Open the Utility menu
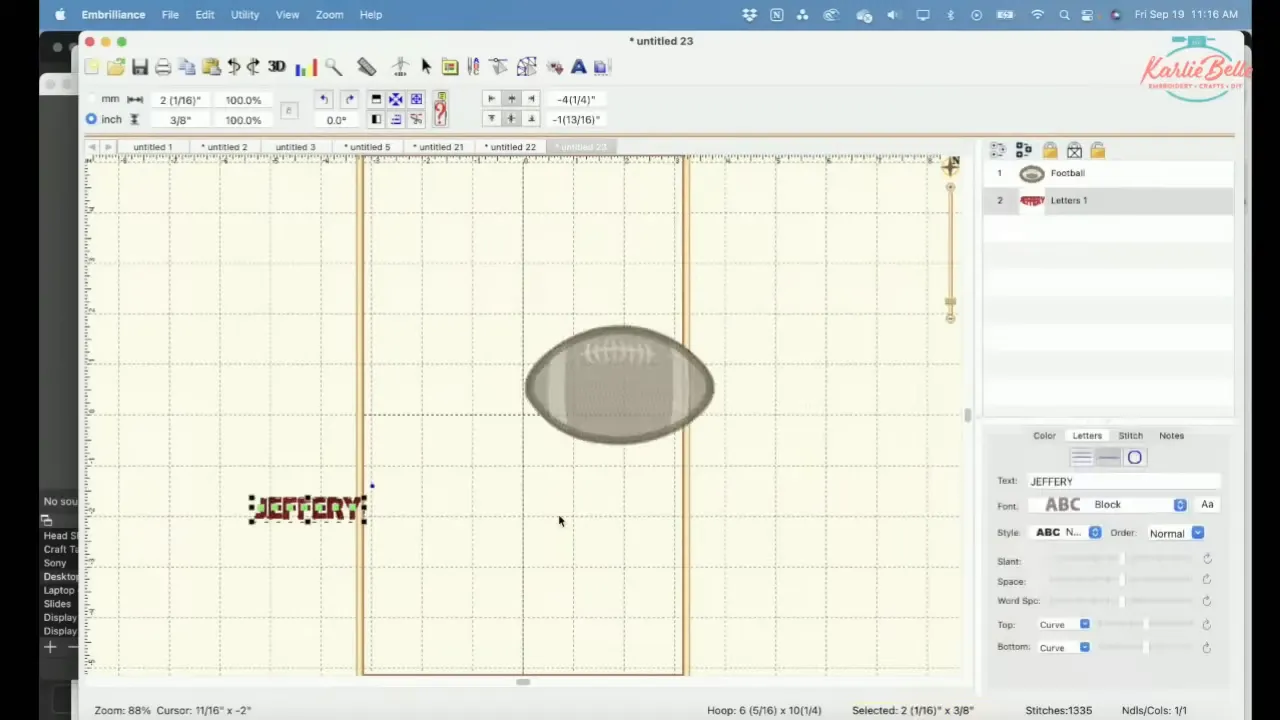Screen dimensions: 1280x720 tap(244, 14)
